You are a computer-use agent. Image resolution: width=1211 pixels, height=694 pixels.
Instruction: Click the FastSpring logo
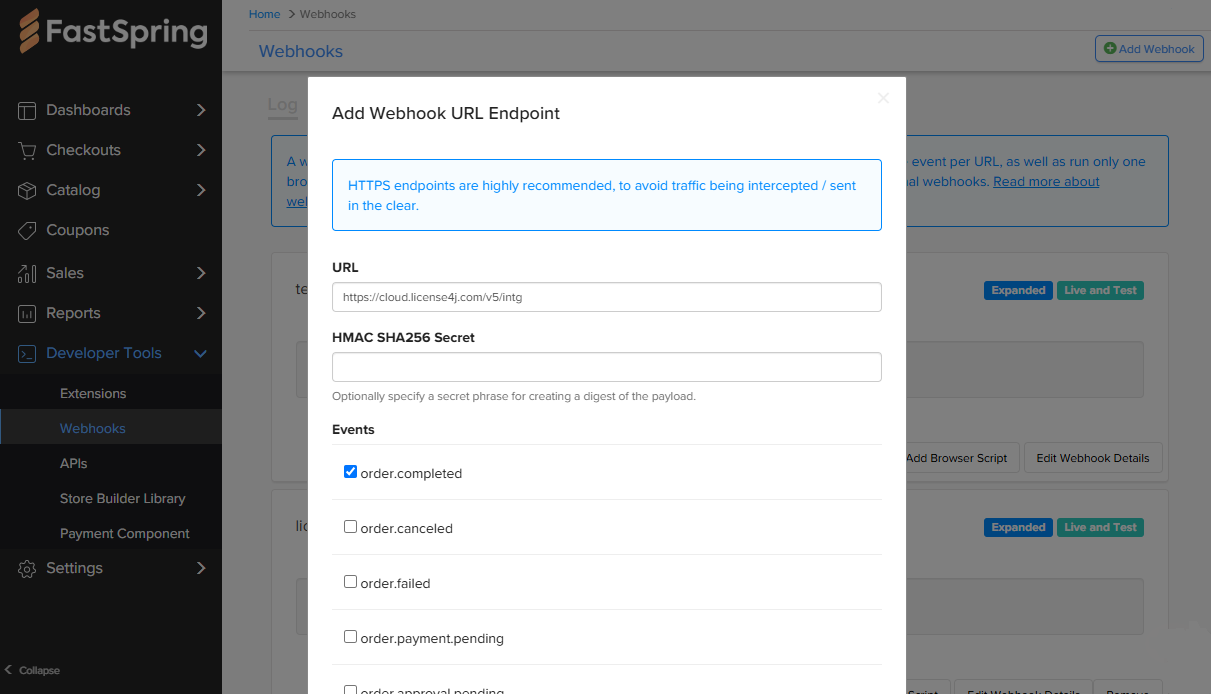tap(113, 31)
